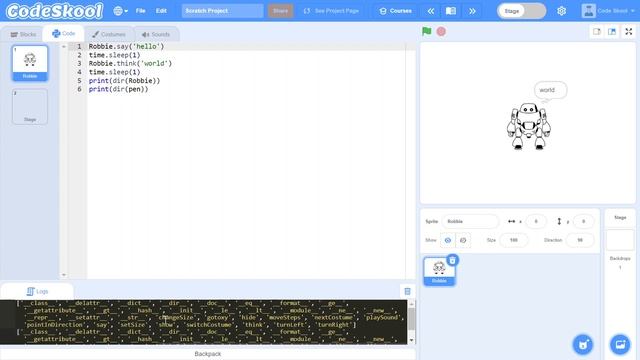The image size is (640, 360).
Task: Click code line Robbie.think('world')
Action: [130, 64]
